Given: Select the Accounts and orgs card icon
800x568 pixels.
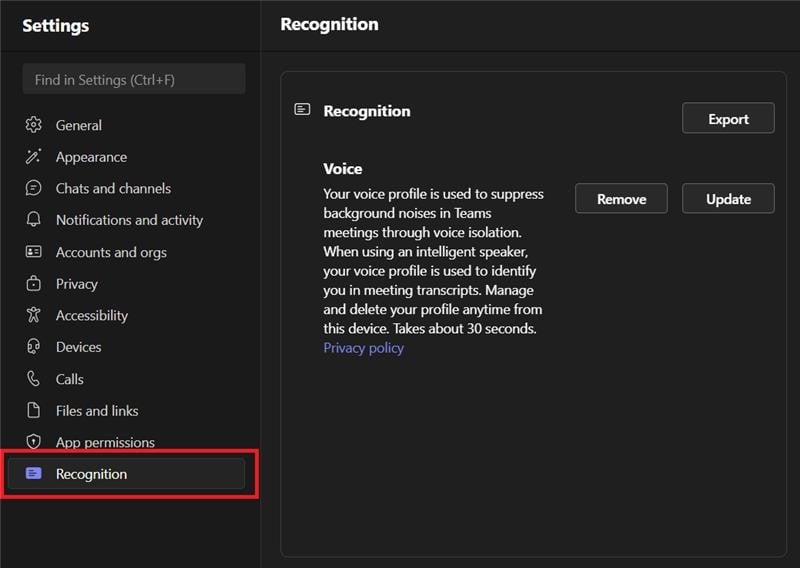Looking at the screenshot, I should (34, 252).
